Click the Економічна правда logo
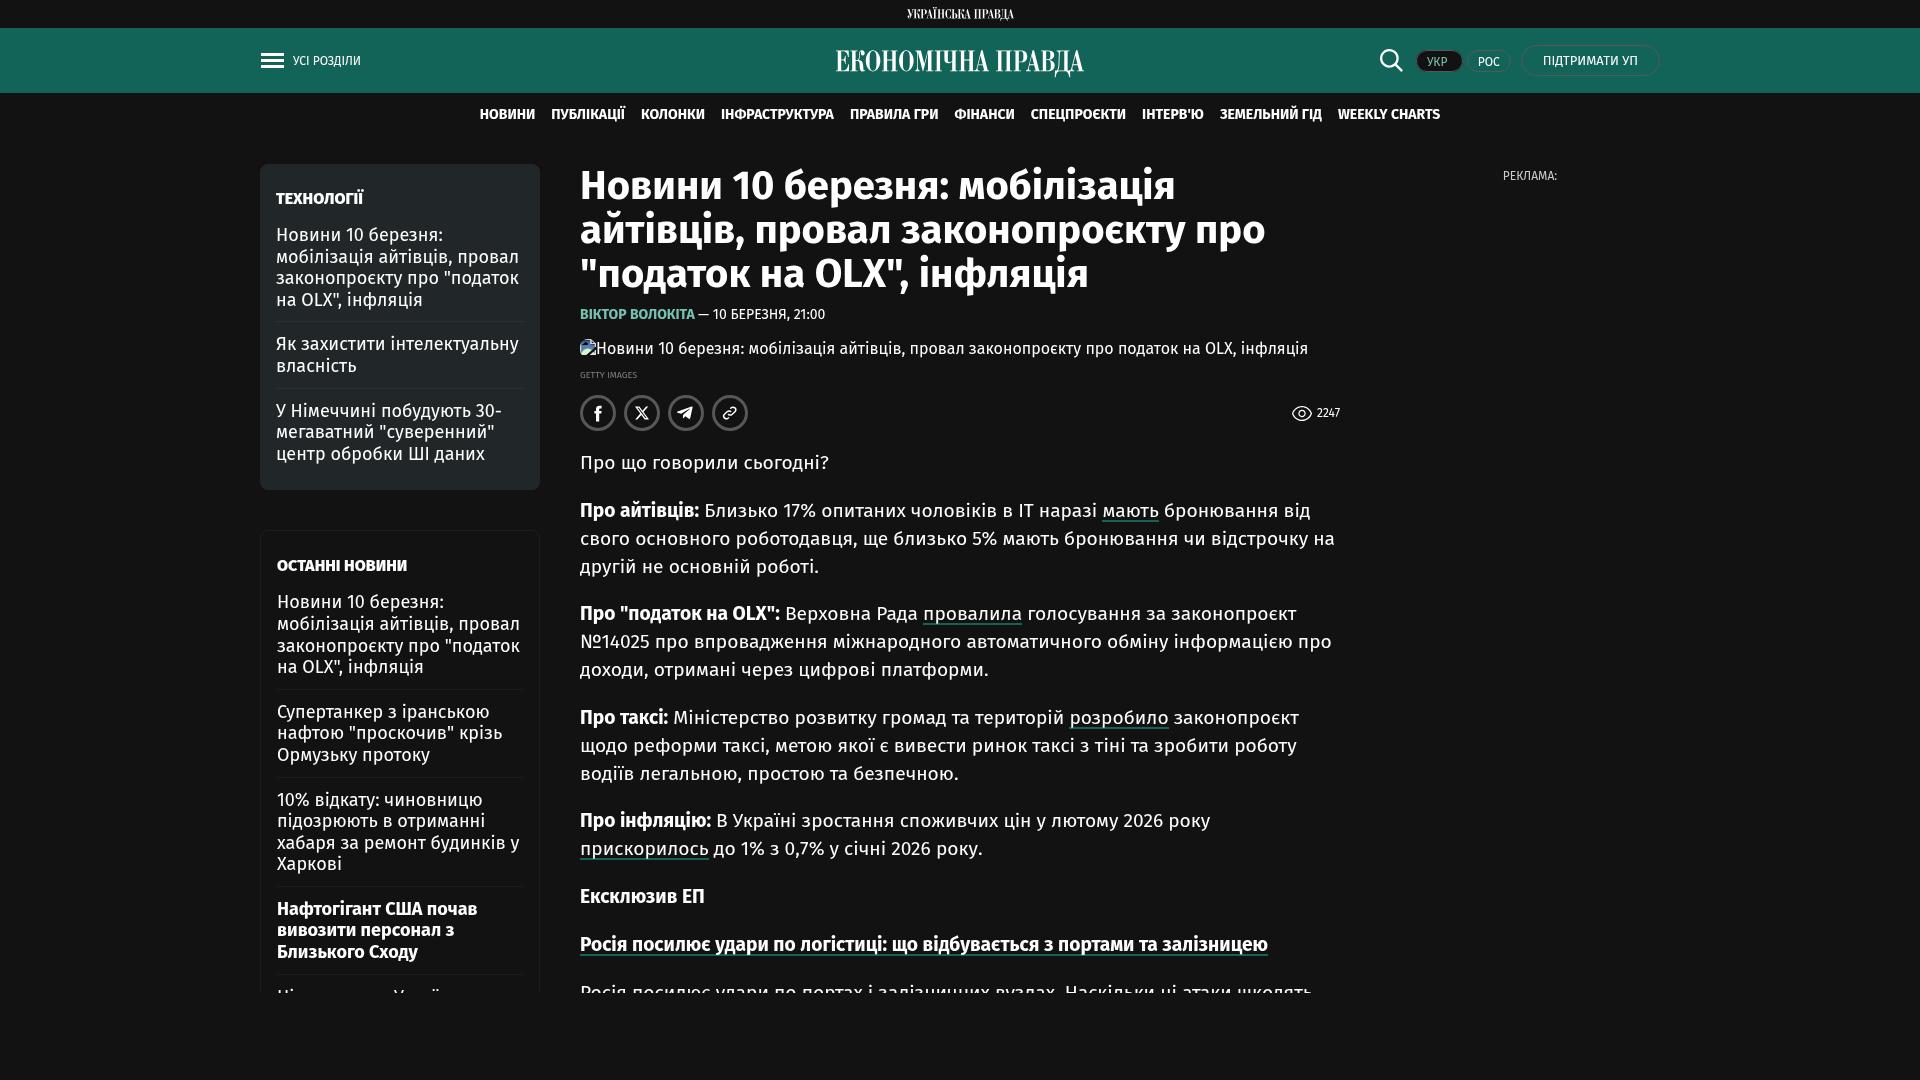1920x1080 pixels. (x=959, y=62)
